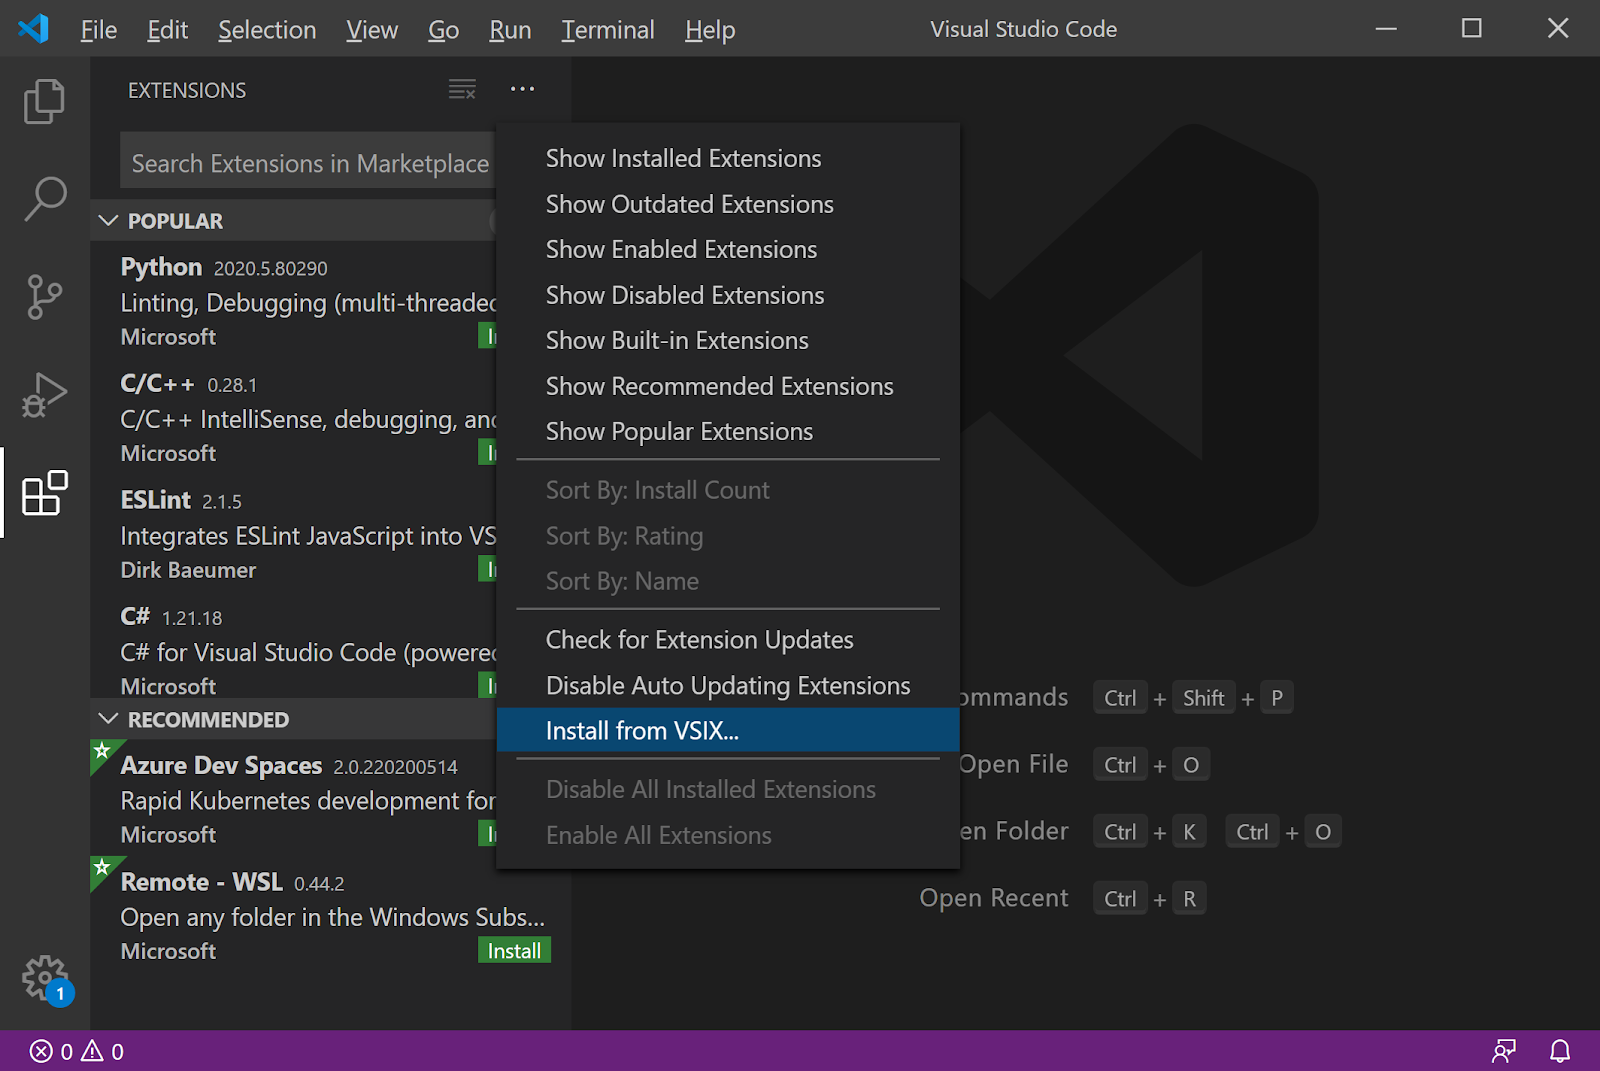Open the View menu
This screenshot has width=1600, height=1071.
click(x=372, y=30)
